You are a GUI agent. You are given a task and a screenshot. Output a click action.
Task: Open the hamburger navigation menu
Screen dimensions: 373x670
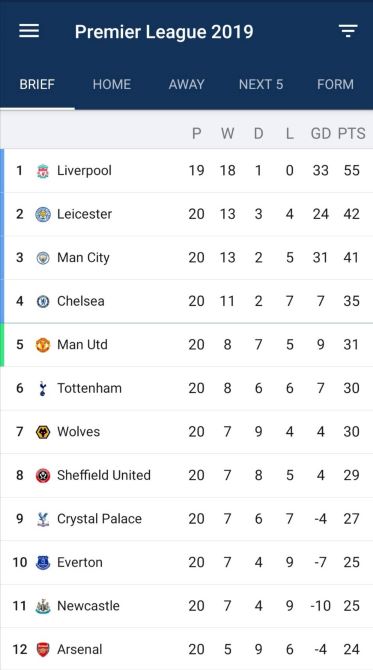29,31
